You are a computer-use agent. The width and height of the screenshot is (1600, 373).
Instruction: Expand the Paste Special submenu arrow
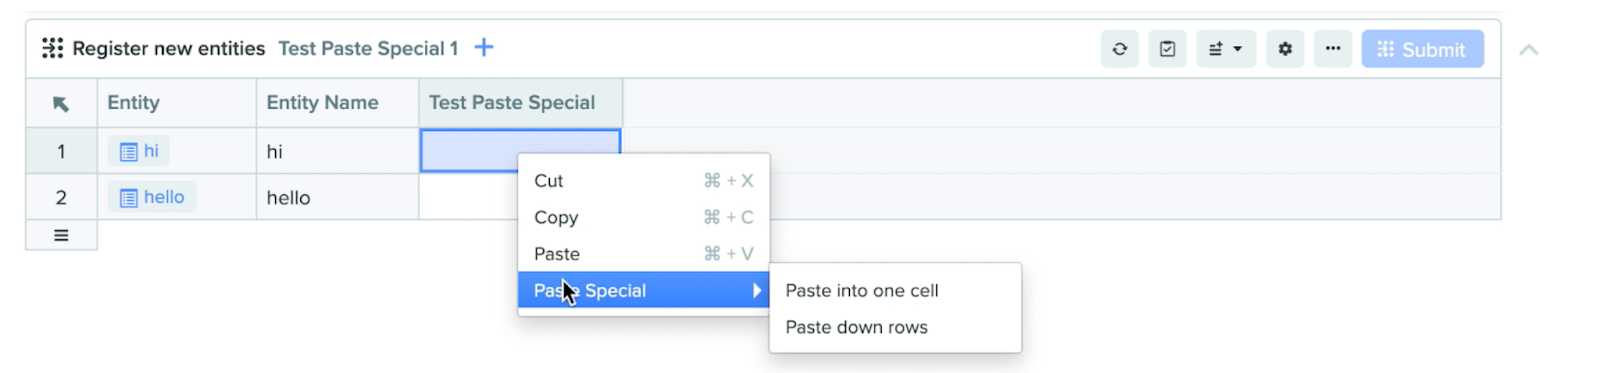pyautogui.click(x=757, y=291)
